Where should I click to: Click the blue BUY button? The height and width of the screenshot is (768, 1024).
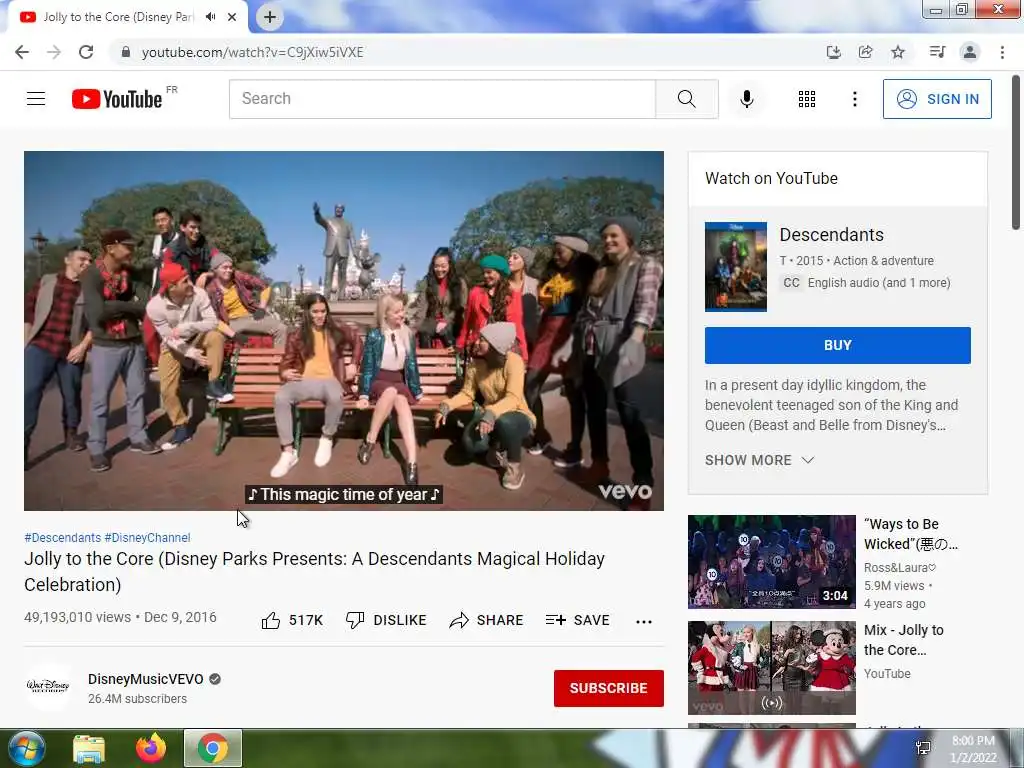(837, 345)
